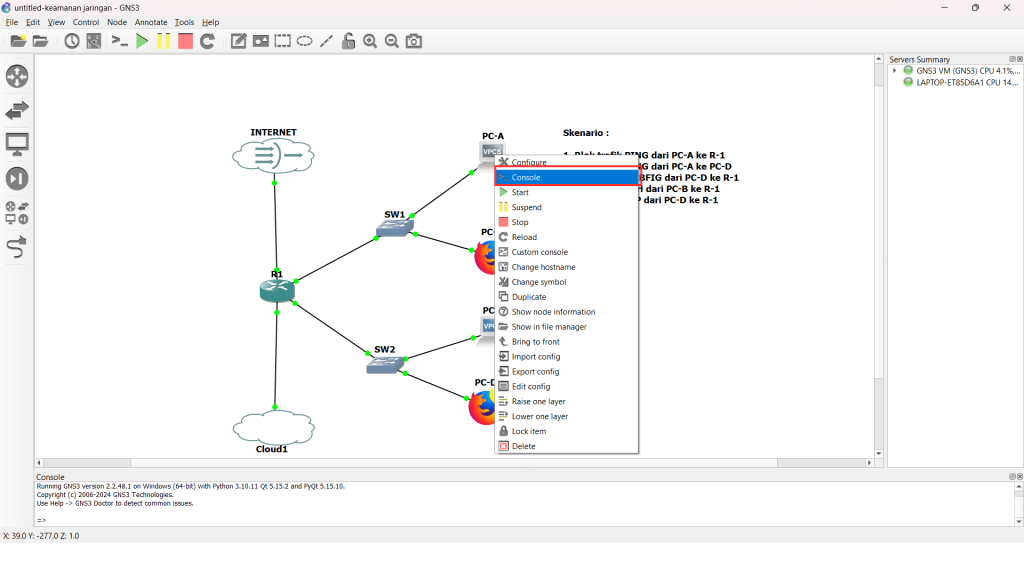
Task: Click the green Start all nodes button
Action: [x=142, y=41]
